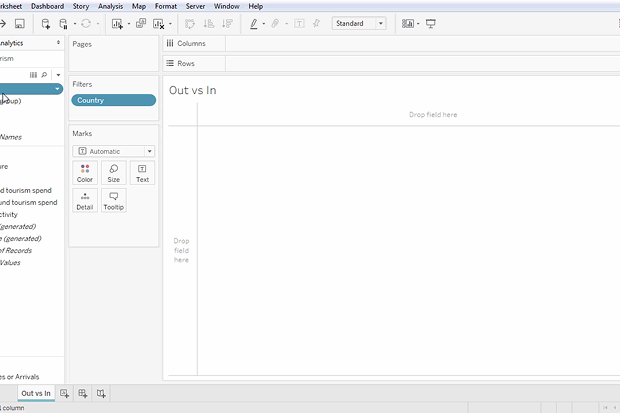The width and height of the screenshot is (620, 414).
Task: Click the New Story icon at bottom
Action: point(101,394)
